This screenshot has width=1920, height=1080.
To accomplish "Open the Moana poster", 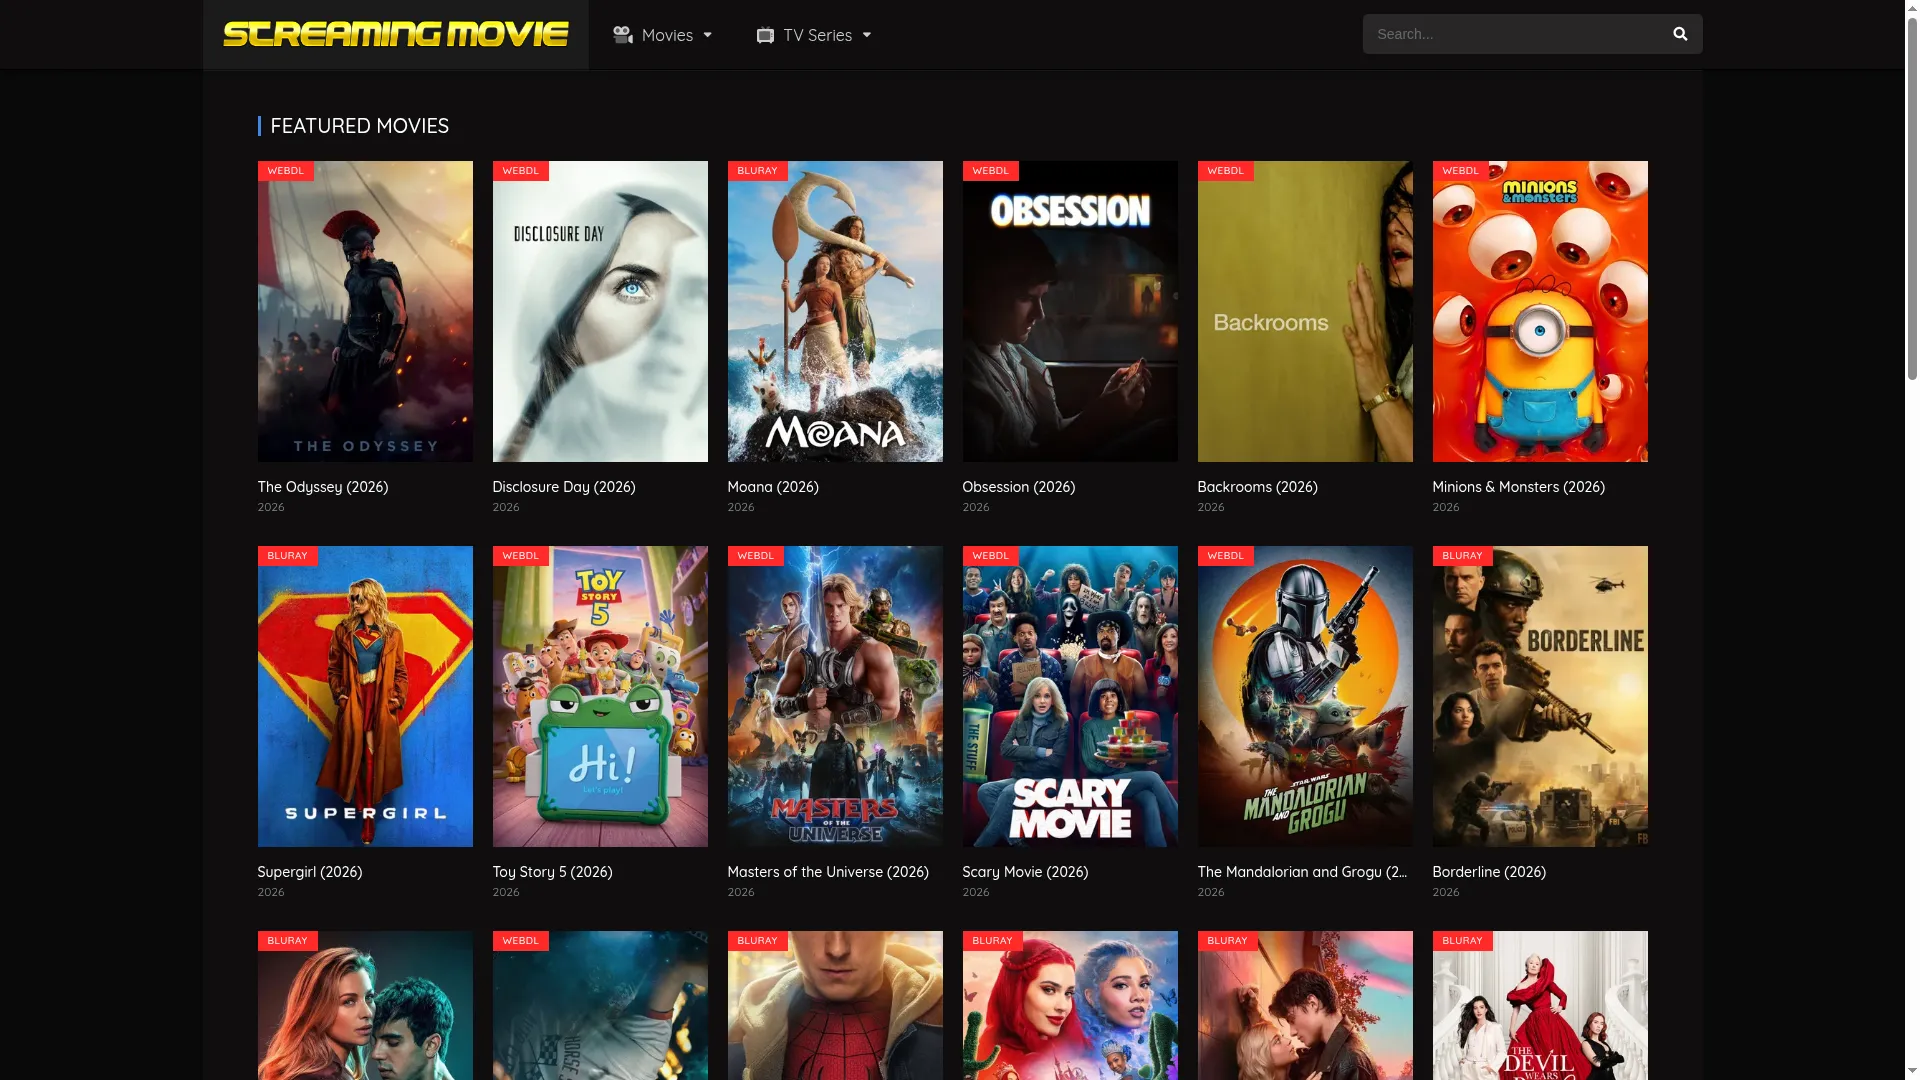I will (x=835, y=311).
